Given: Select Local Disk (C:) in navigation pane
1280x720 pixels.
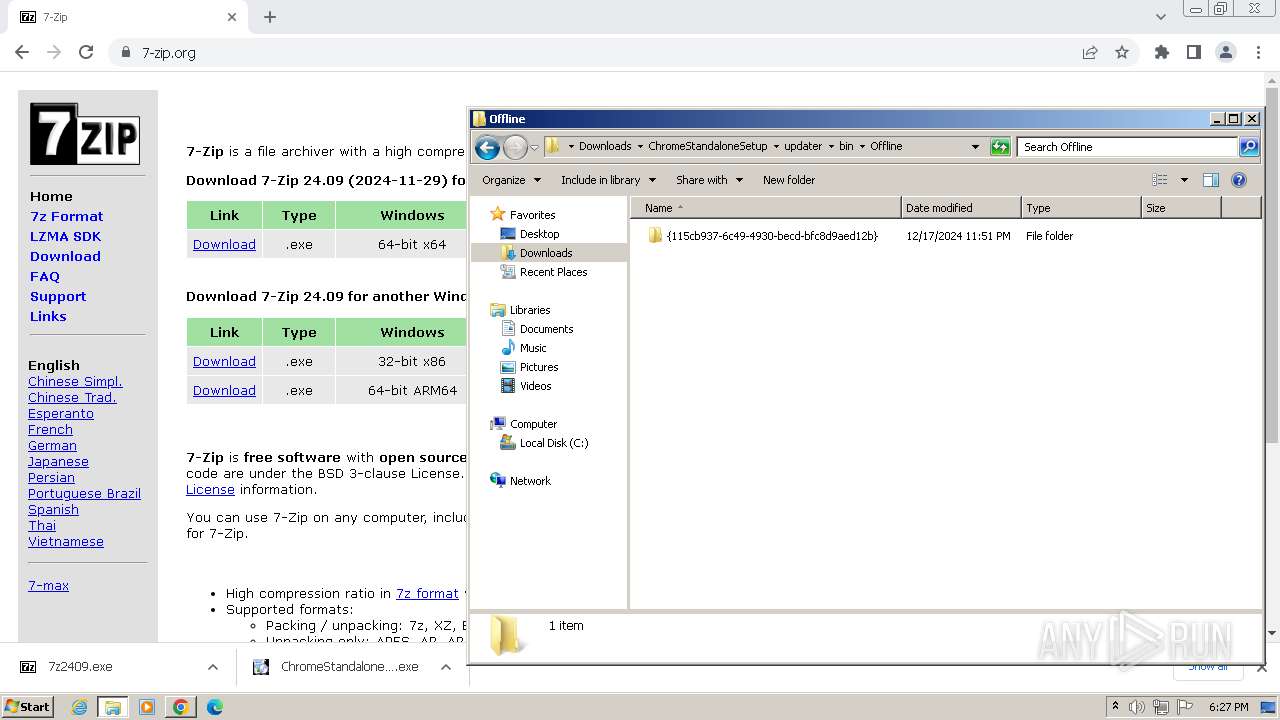Looking at the screenshot, I should pyautogui.click(x=554, y=443).
